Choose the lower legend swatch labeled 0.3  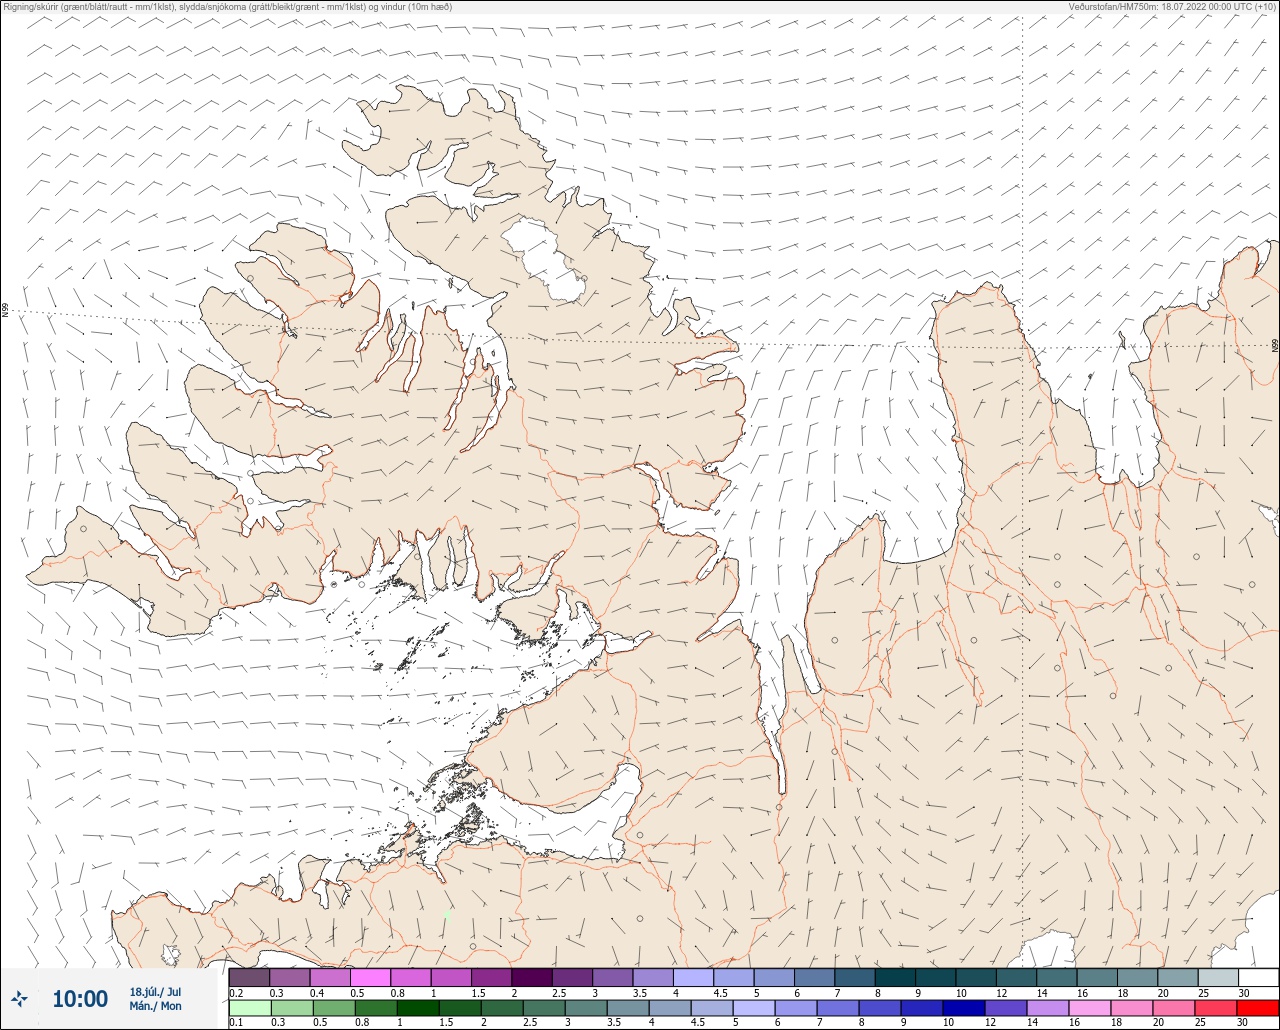pyautogui.click(x=292, y=1008)
